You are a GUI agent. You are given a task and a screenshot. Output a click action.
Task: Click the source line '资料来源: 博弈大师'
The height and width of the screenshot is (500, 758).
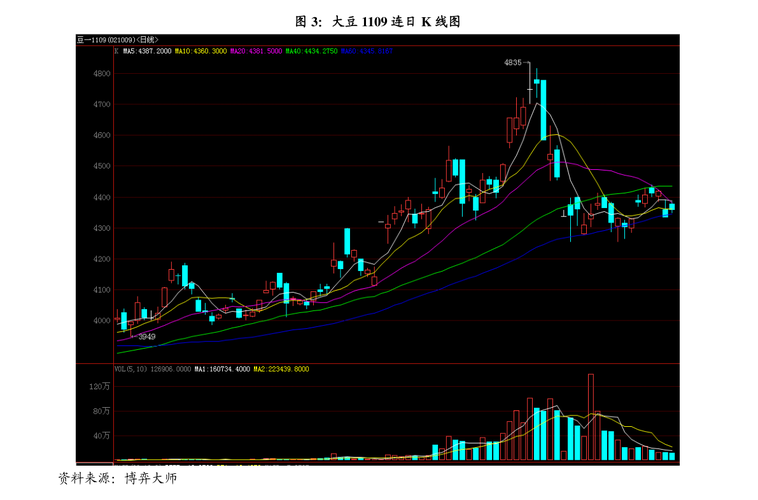pos(117,479)
